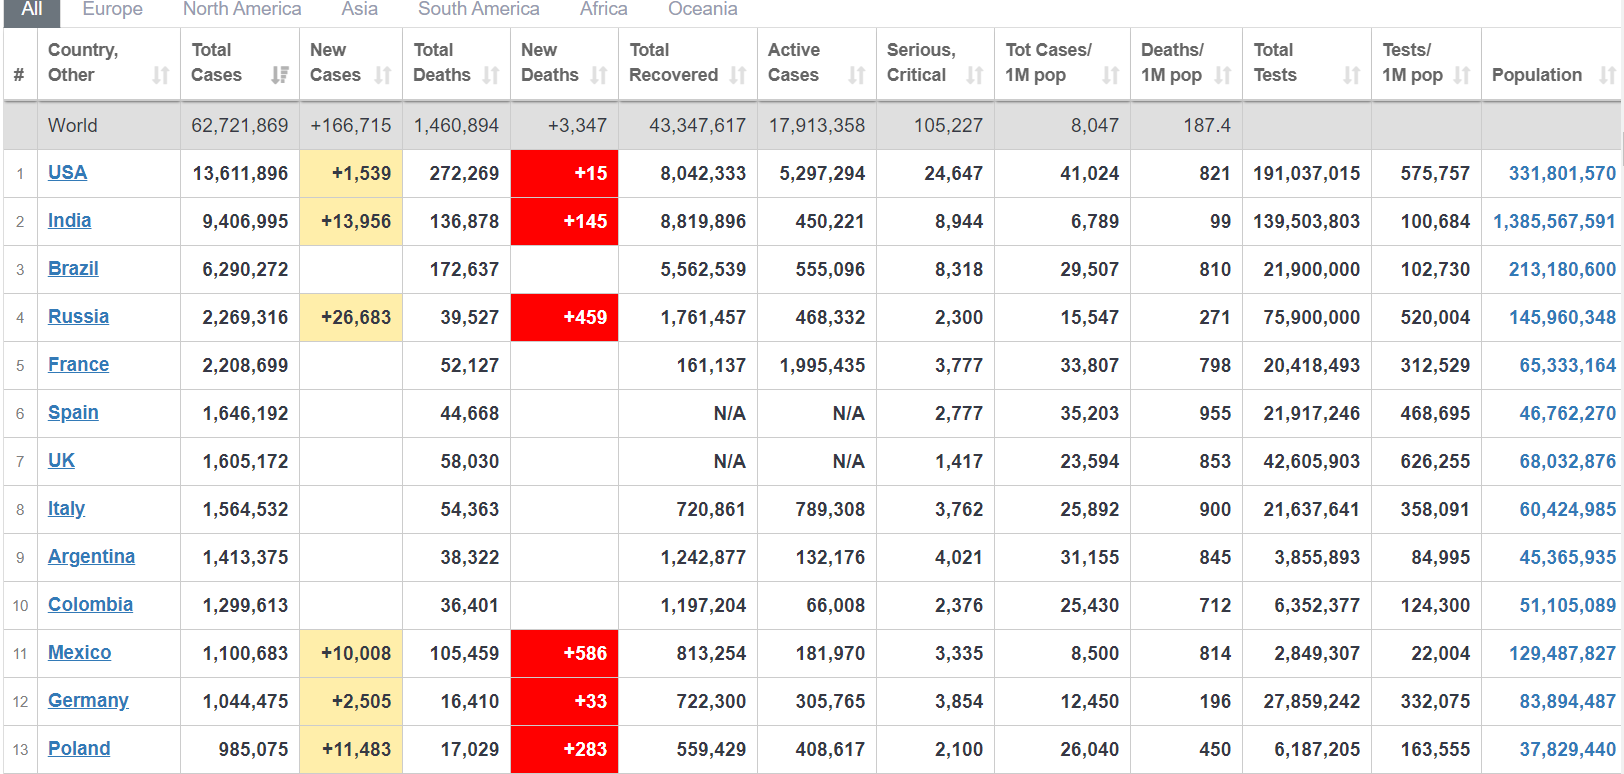This screenshot has width=1624, height=774.
Task: Open France population 65,333,164 link
Action: pos(1567,365)
